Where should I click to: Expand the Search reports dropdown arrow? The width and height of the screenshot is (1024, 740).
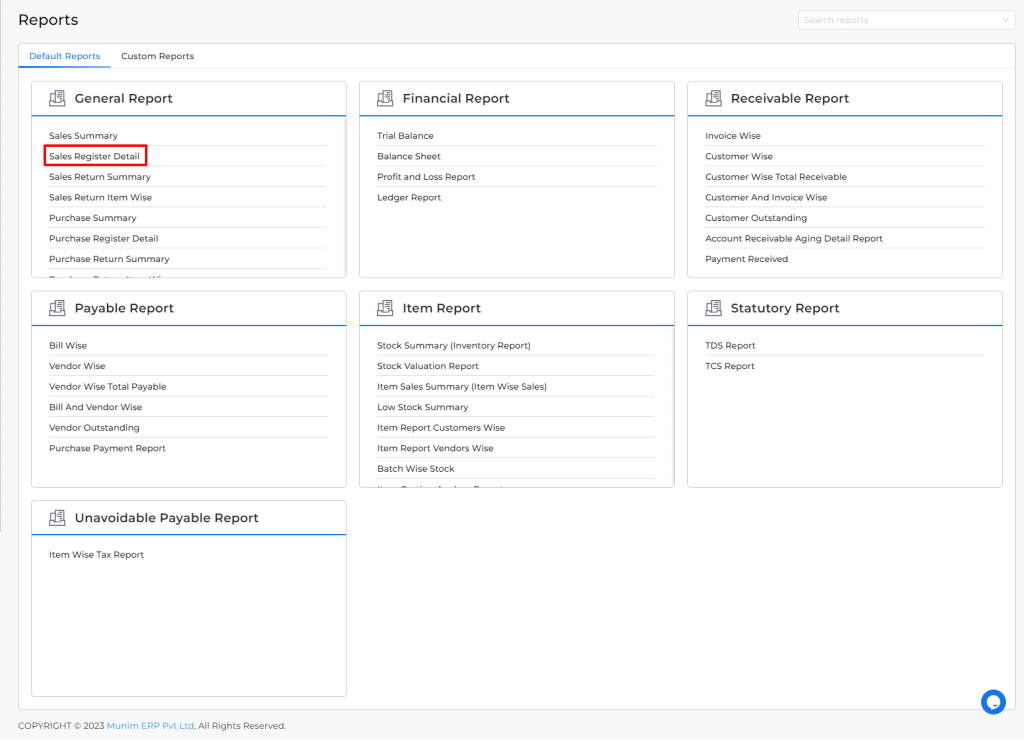(x=1005, y=20)
